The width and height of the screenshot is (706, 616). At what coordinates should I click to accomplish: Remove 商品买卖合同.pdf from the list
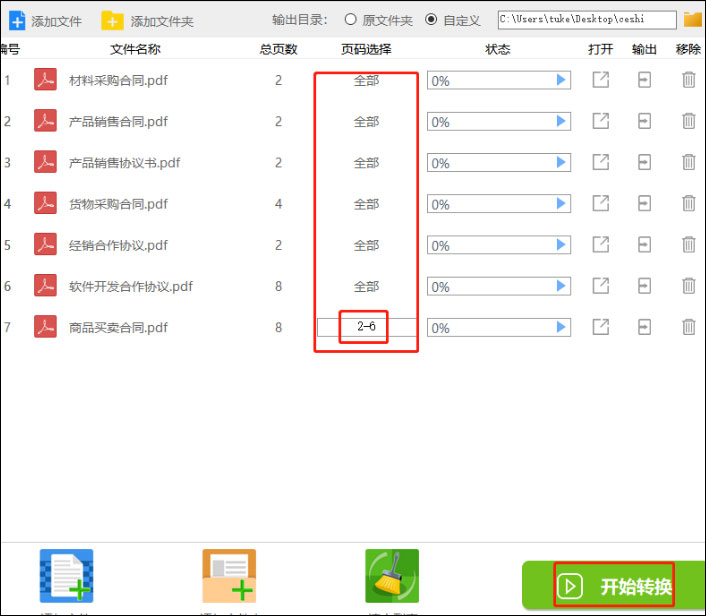688,327
